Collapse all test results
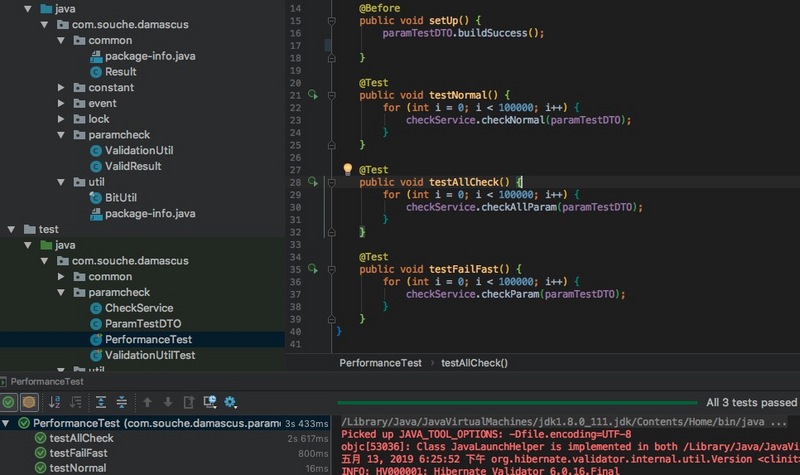Viewport: 800px width, 475px height. 121,402
